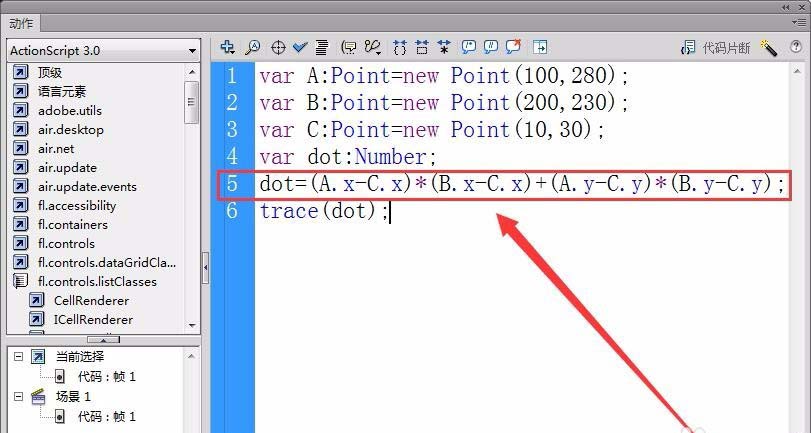811x433 pixels.
Task: Click script navigator scrollbar up arrow
Action: [191, 356]
